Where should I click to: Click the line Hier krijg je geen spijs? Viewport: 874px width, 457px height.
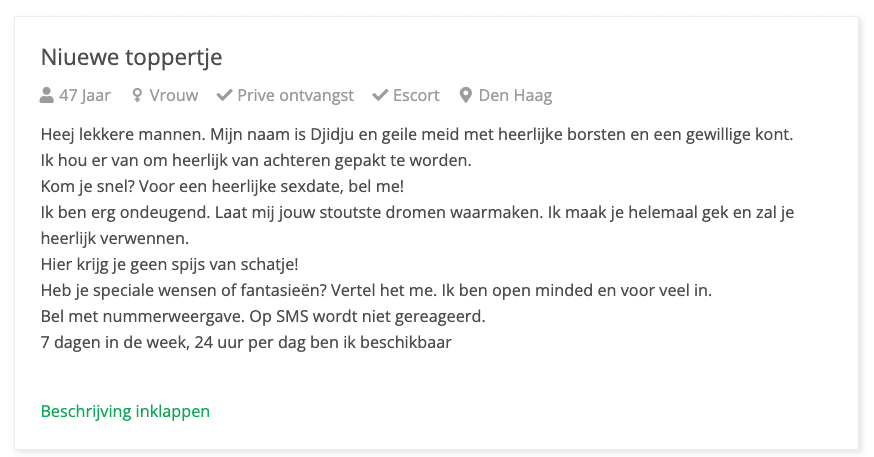tap(169, 264)
